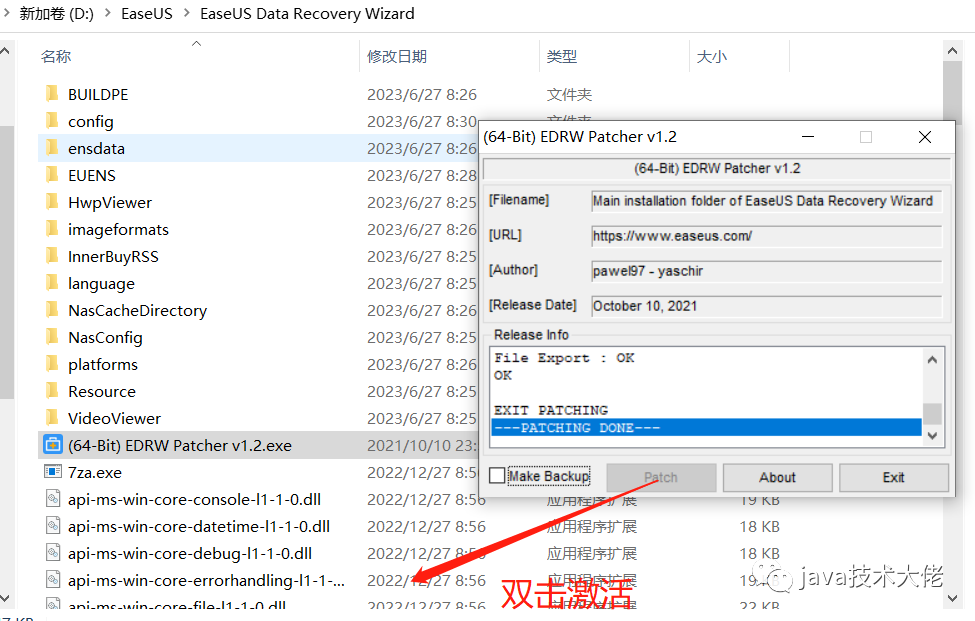The height and width of the screenshot is (621, 975).
Task: Click the NasCacheDirectory folder icon
Action: click(52, 310)
